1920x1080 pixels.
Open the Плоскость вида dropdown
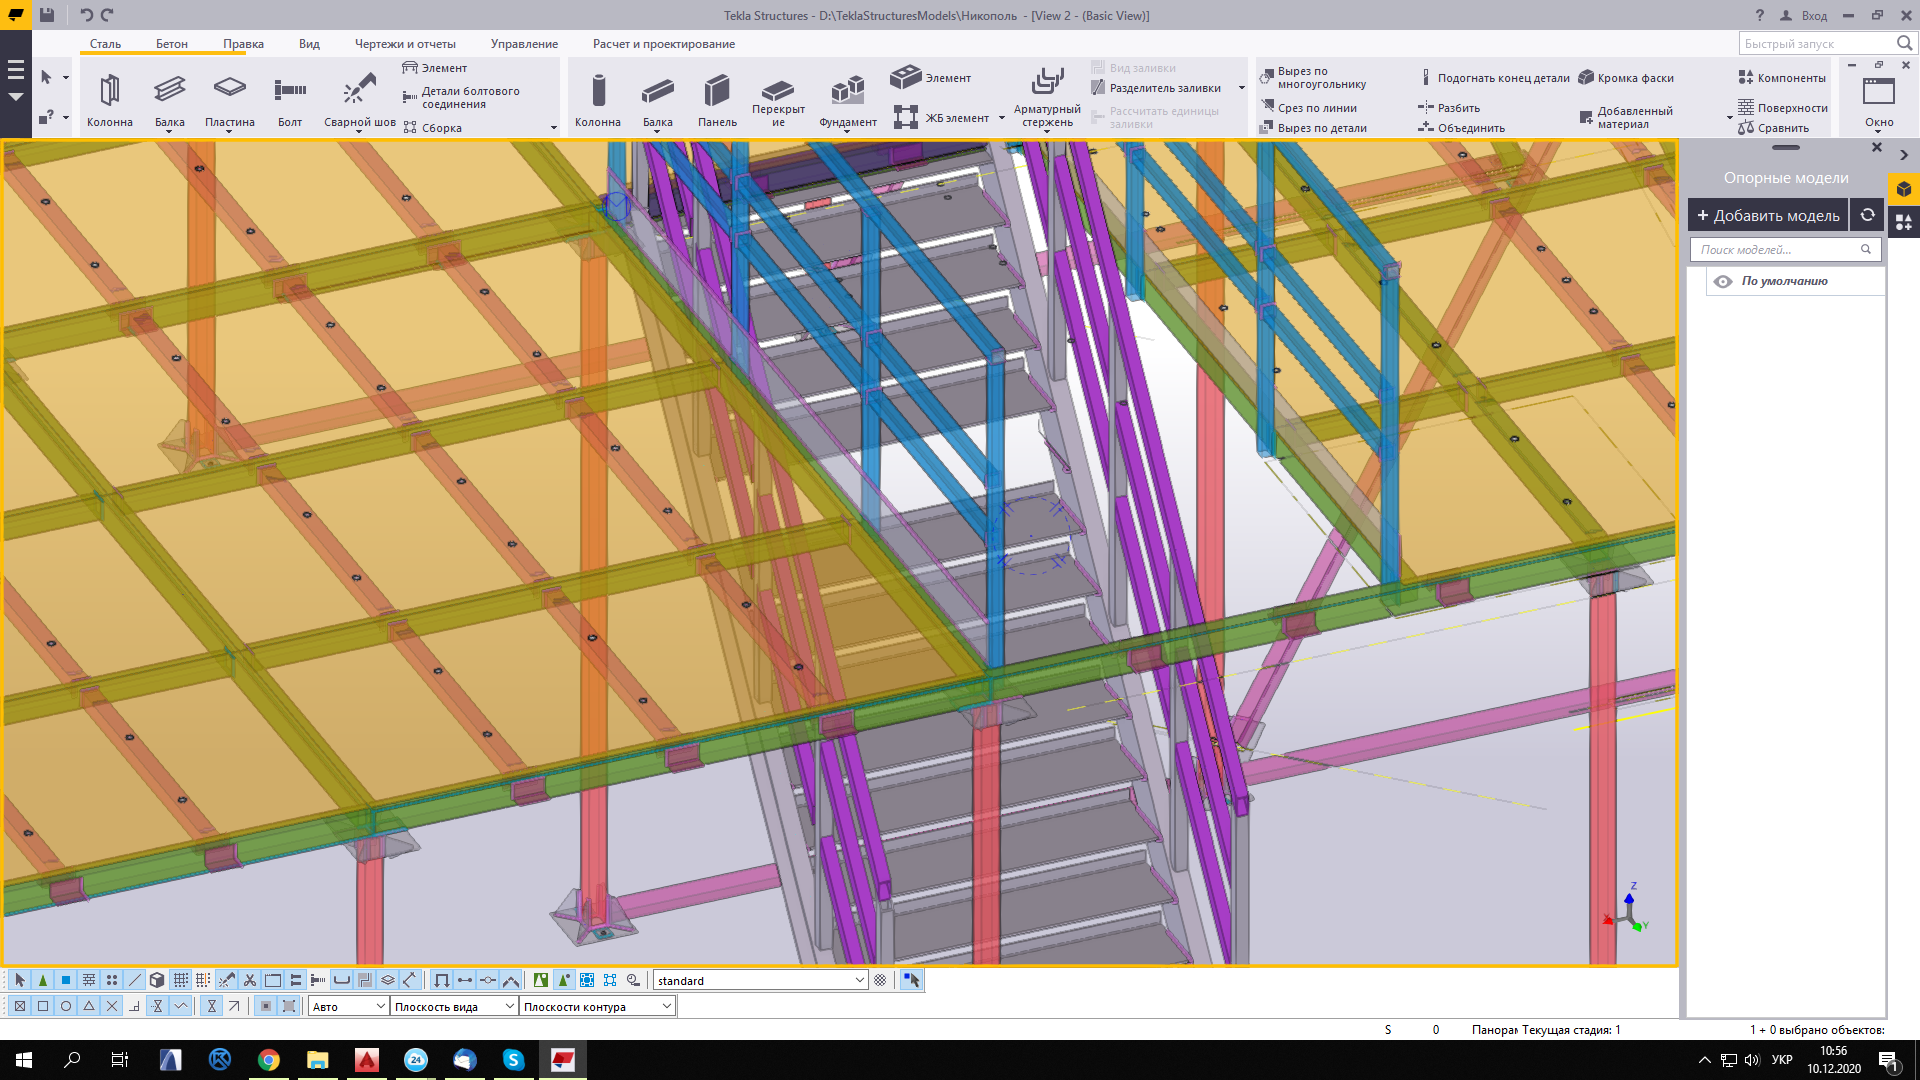tap(509, 1006)
